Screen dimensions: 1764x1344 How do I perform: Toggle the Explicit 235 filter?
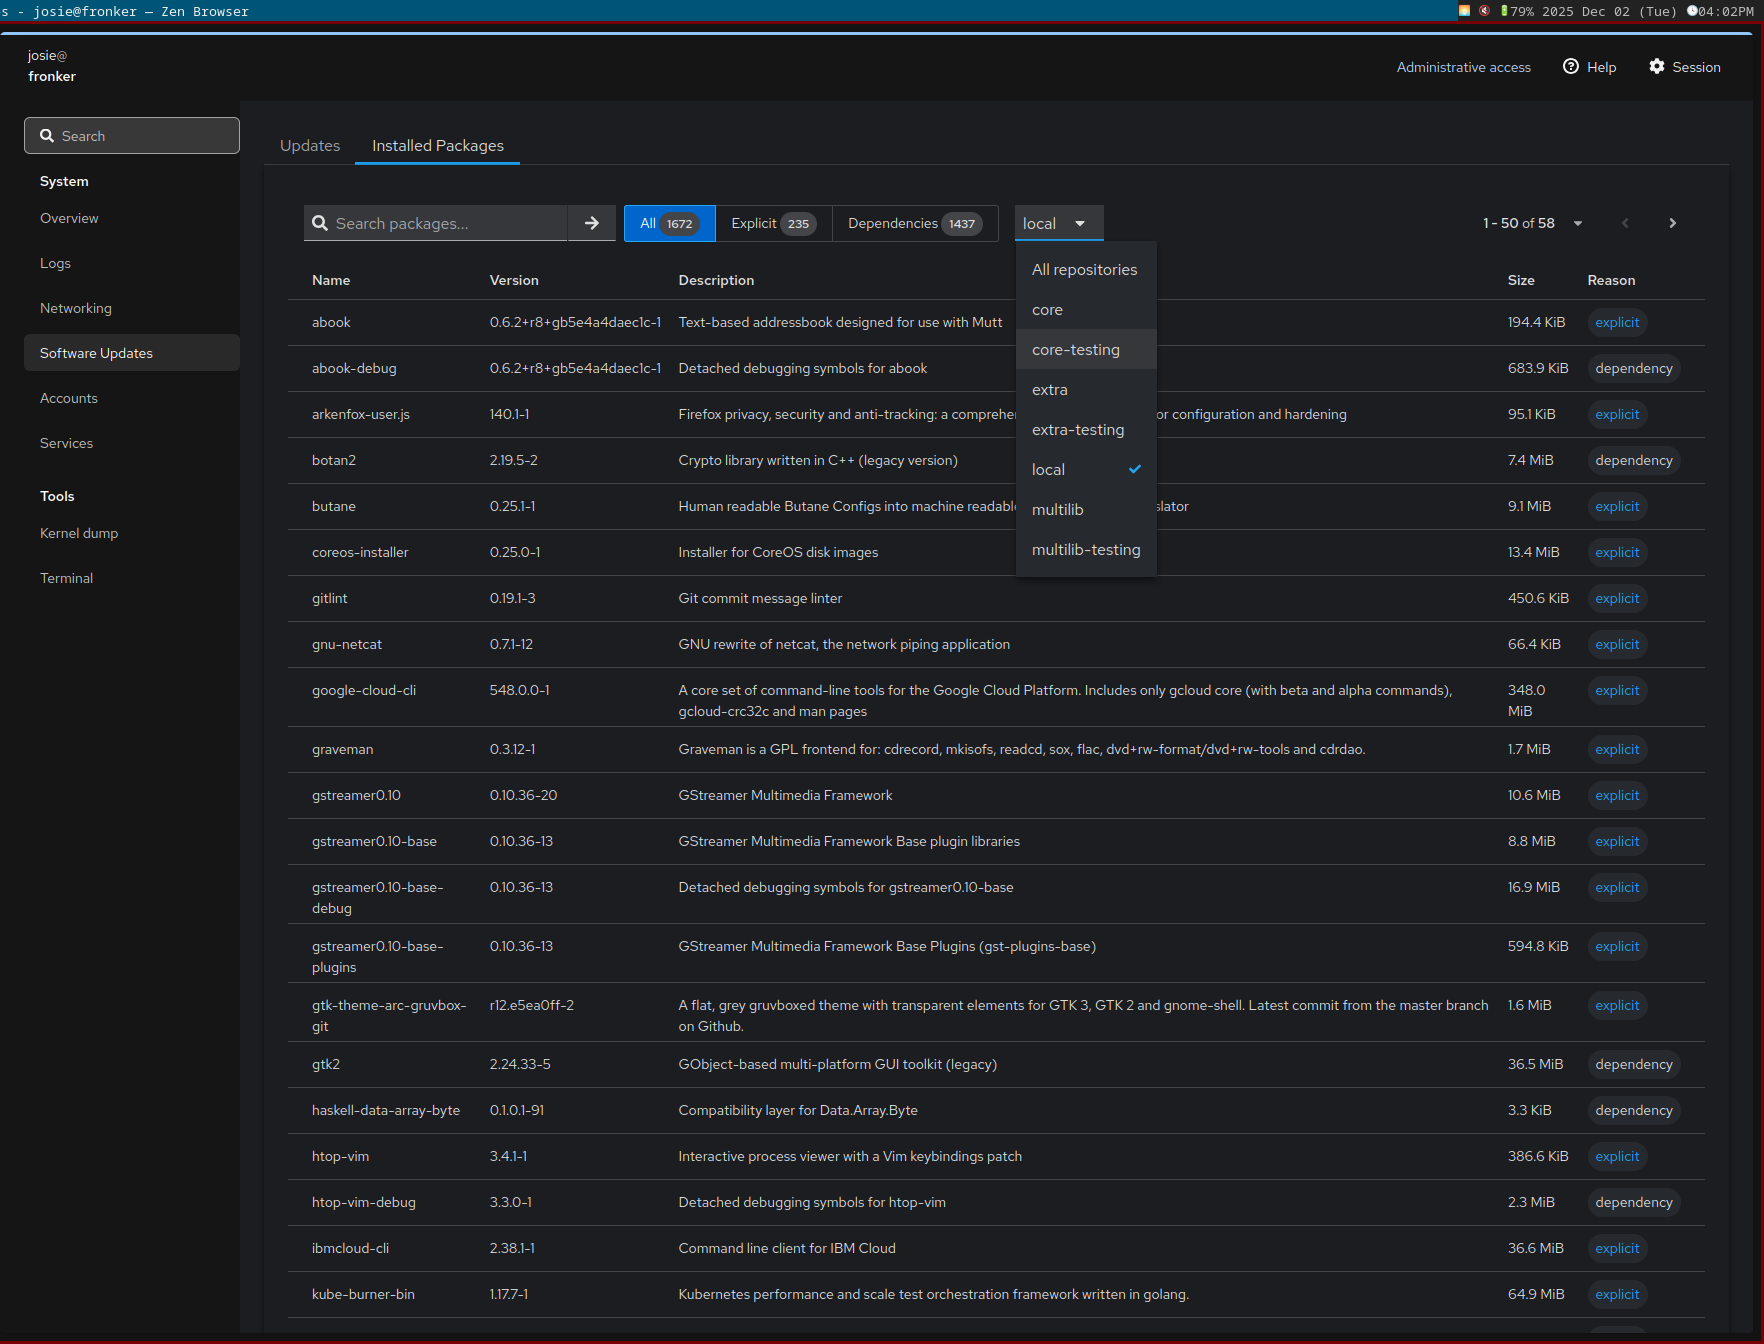tap(773, 223)
